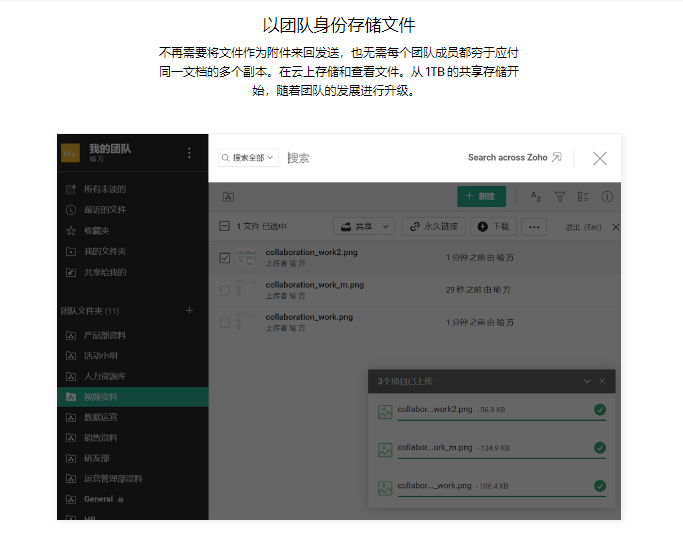Check the collaboration_work.png checkbox
Image resolution: width=683 pixels, height=543 pixels.
pos(225,323)
